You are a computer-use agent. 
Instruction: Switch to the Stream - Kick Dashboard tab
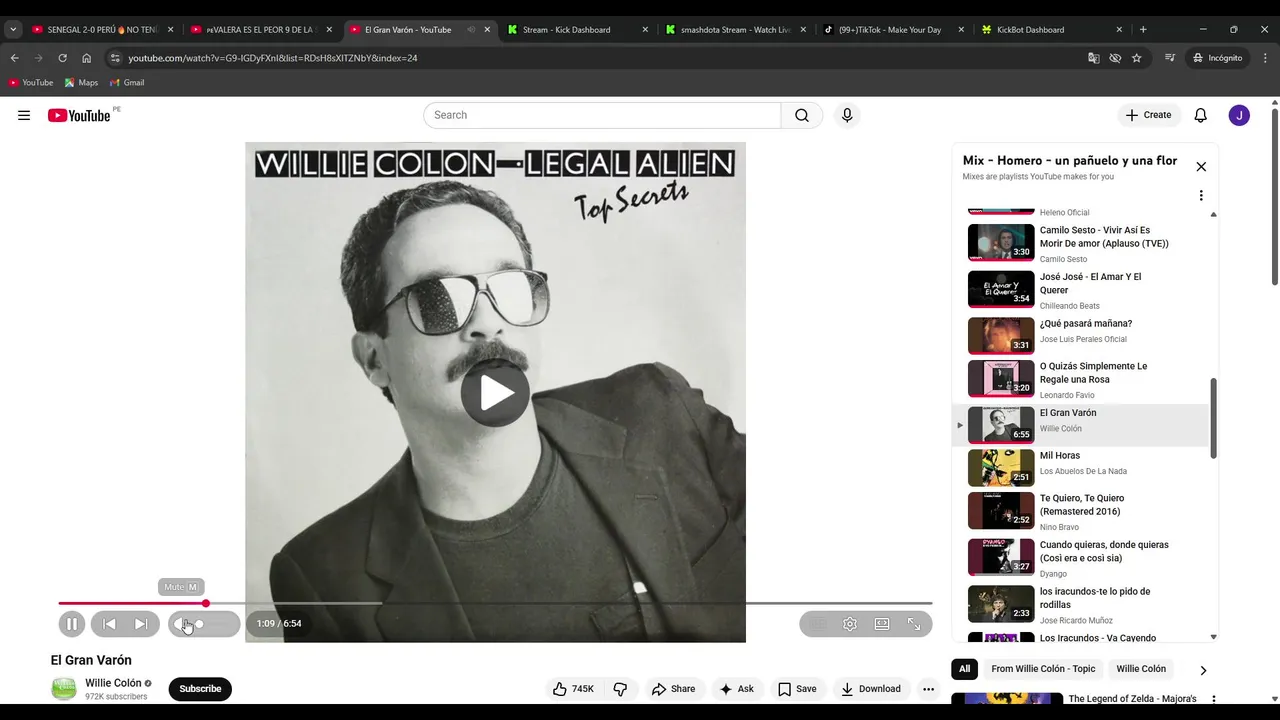coord(578,30)
